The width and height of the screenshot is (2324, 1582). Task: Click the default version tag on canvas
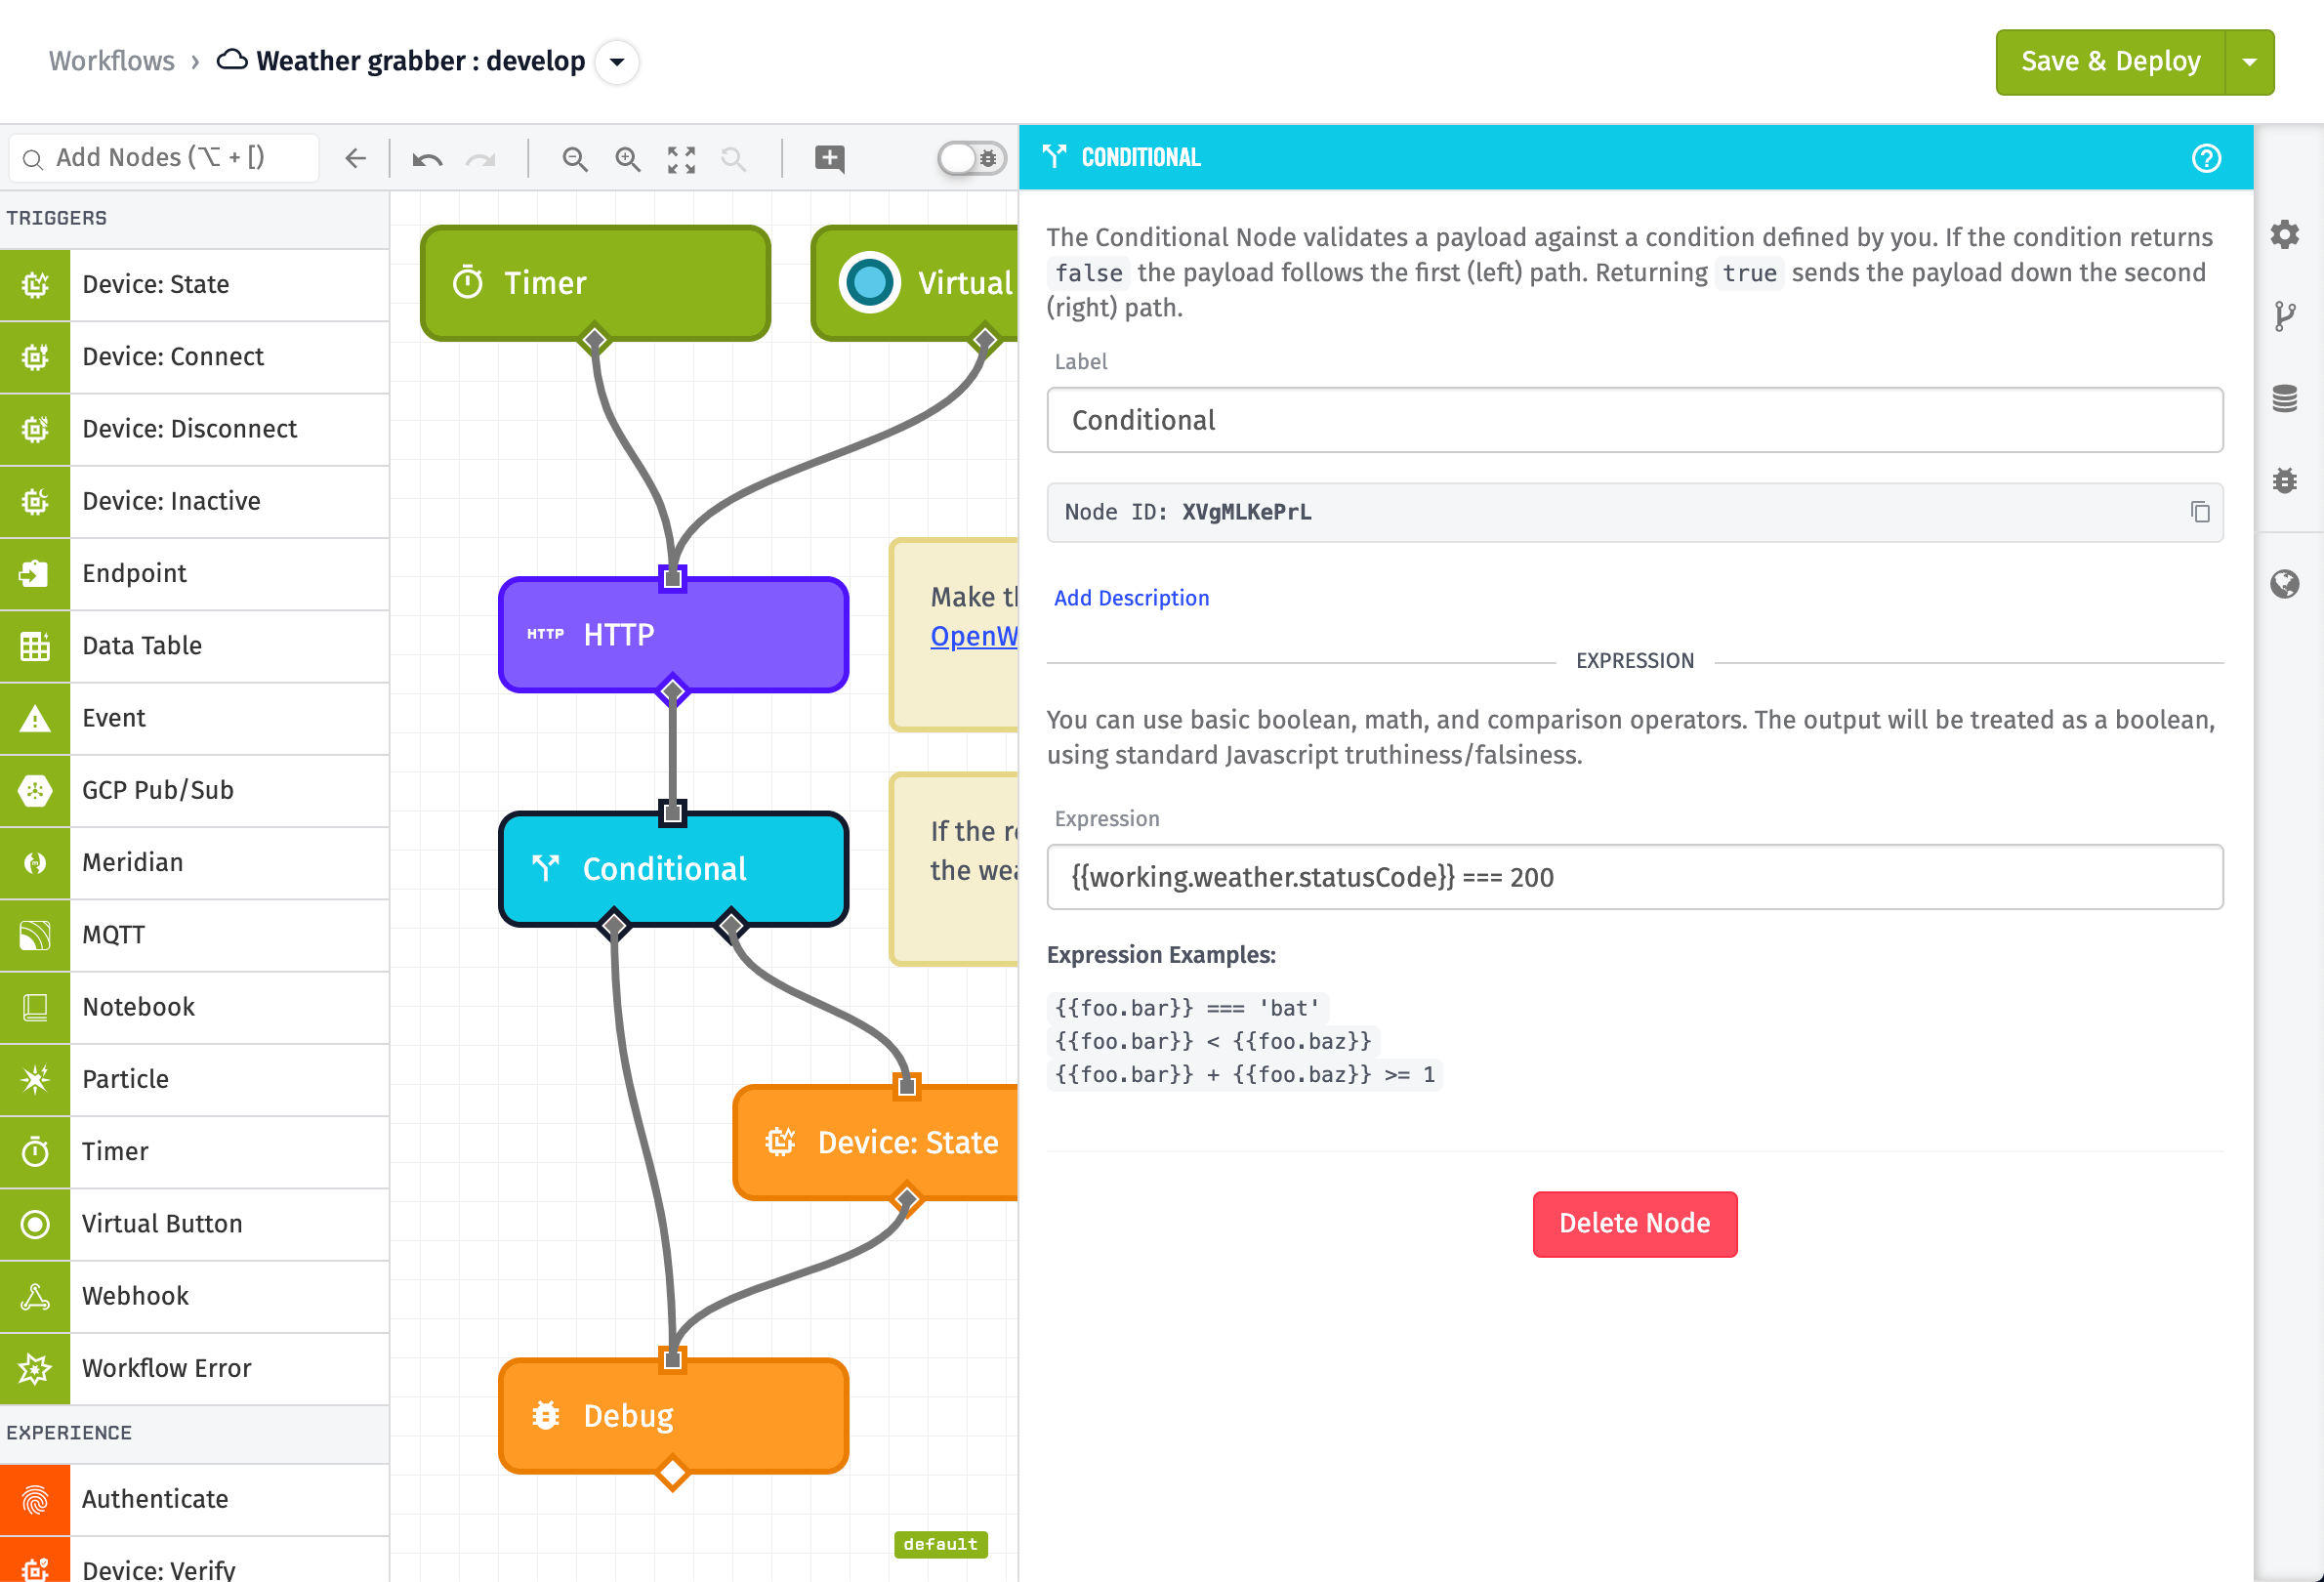click(x=940, y=1544)
